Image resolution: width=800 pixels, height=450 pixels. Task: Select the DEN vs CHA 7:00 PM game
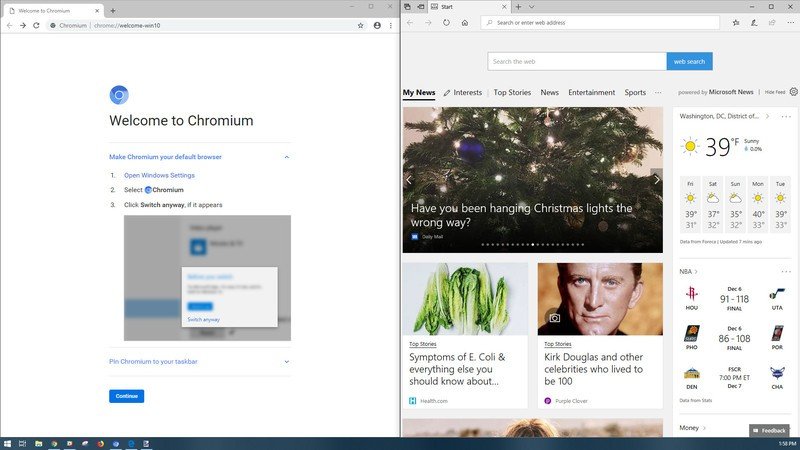coord(734,378)
